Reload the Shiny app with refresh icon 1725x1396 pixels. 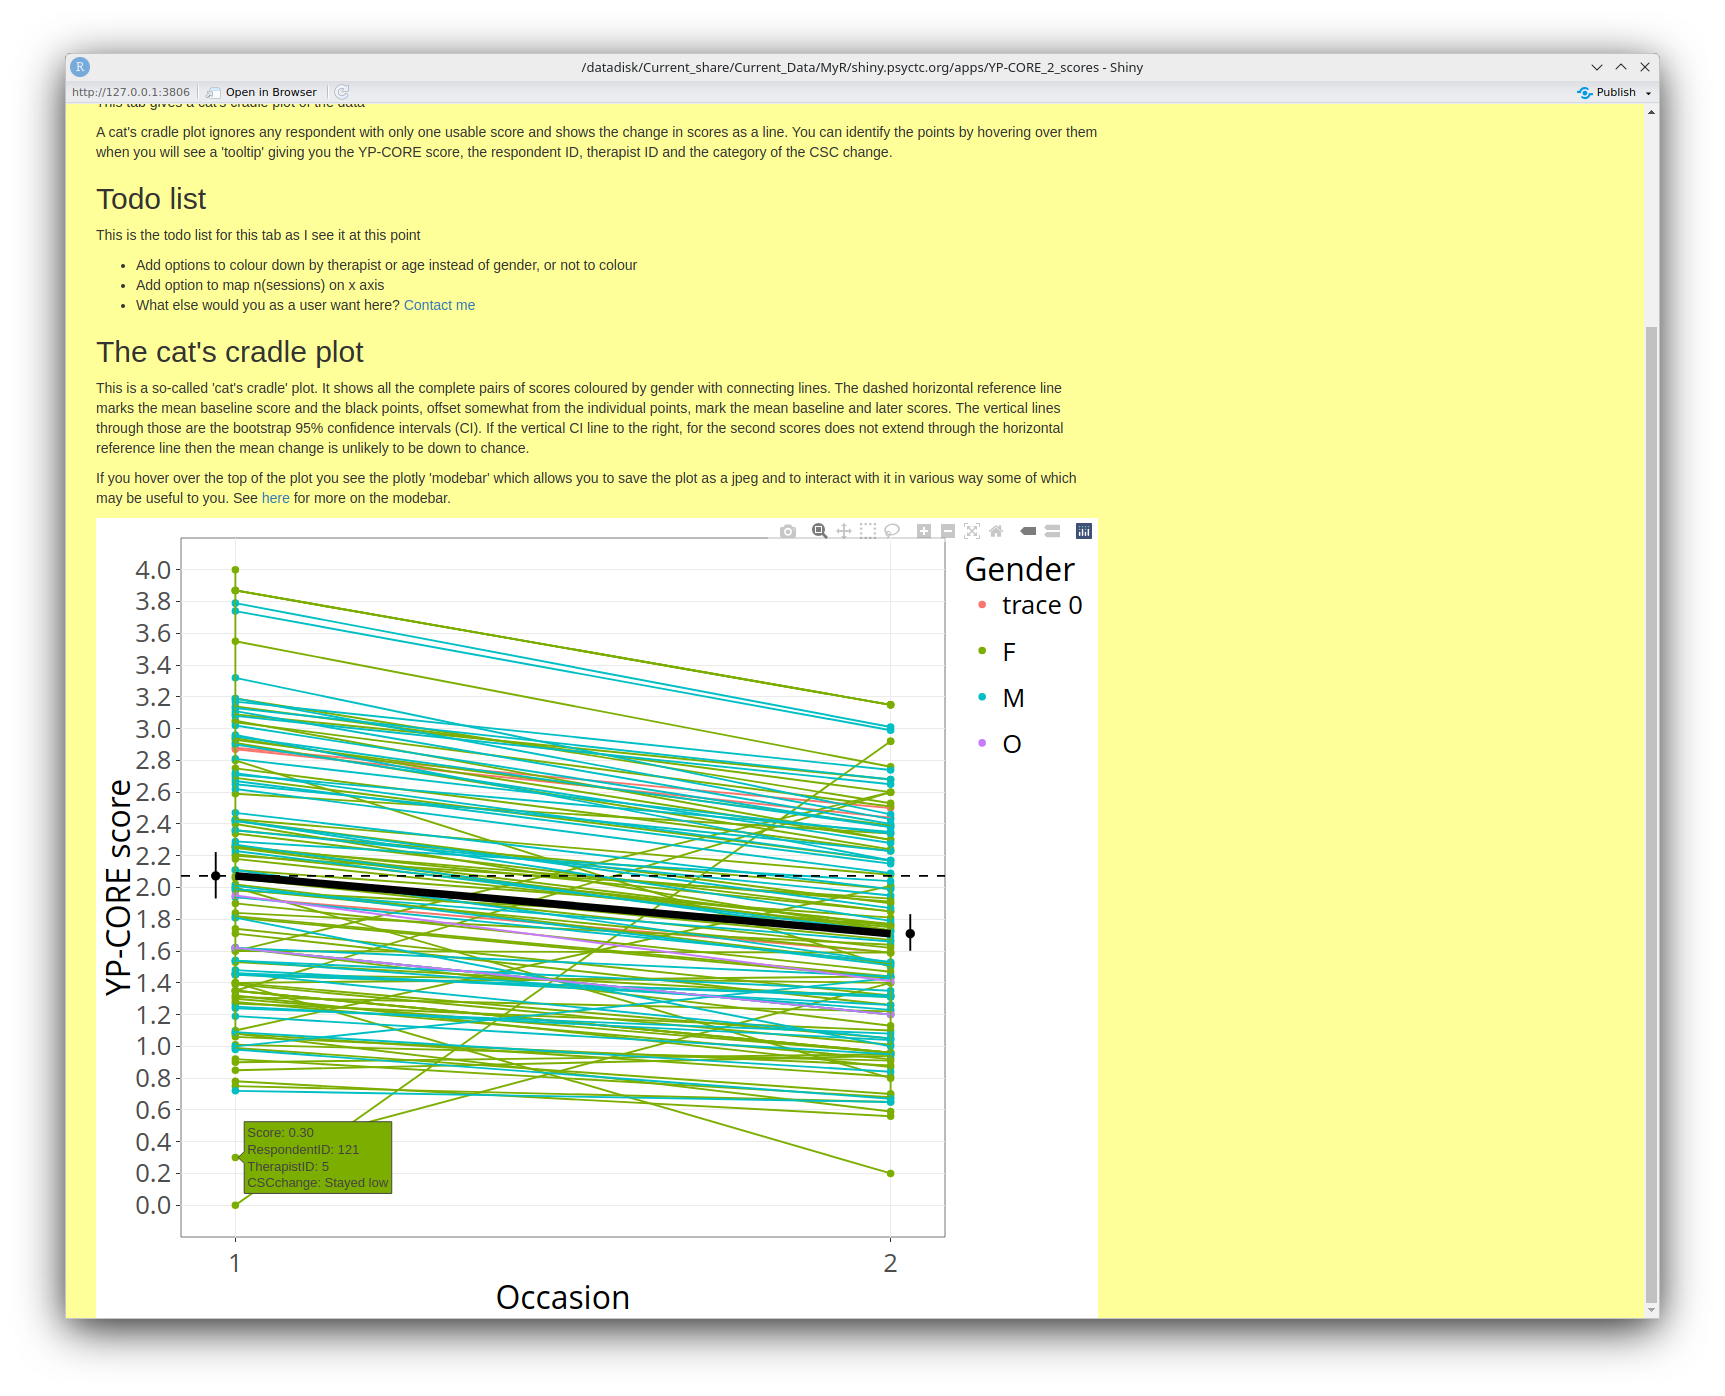tap(342, 92)
